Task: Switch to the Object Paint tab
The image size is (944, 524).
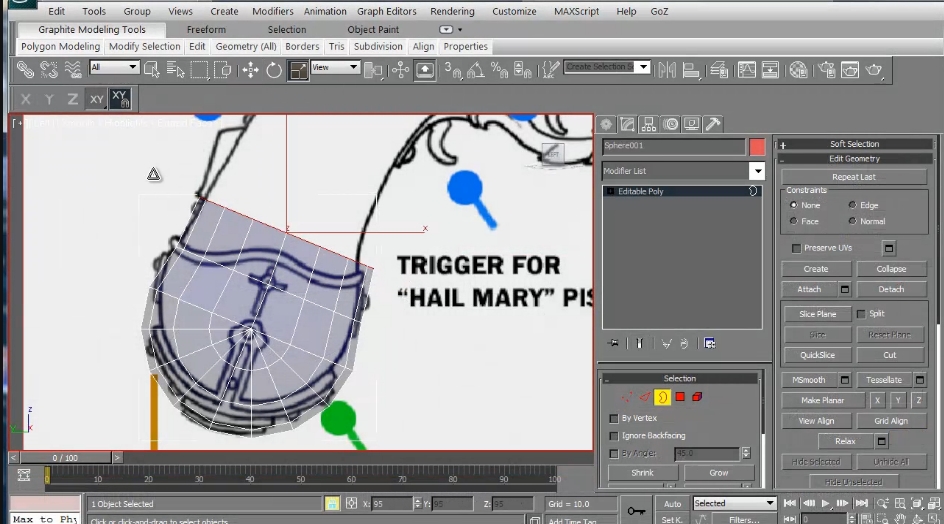Action: 373,30
